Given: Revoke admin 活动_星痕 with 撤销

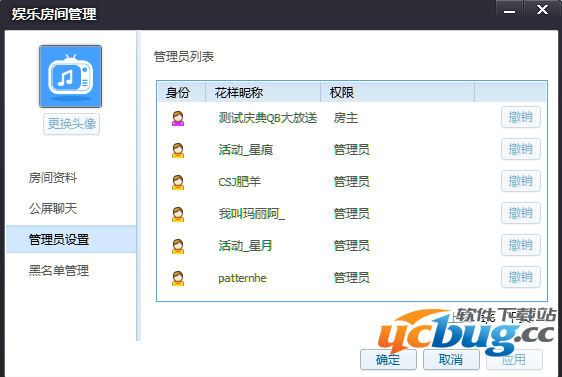Looking at the screenshot, I should [x=520, y=149].
